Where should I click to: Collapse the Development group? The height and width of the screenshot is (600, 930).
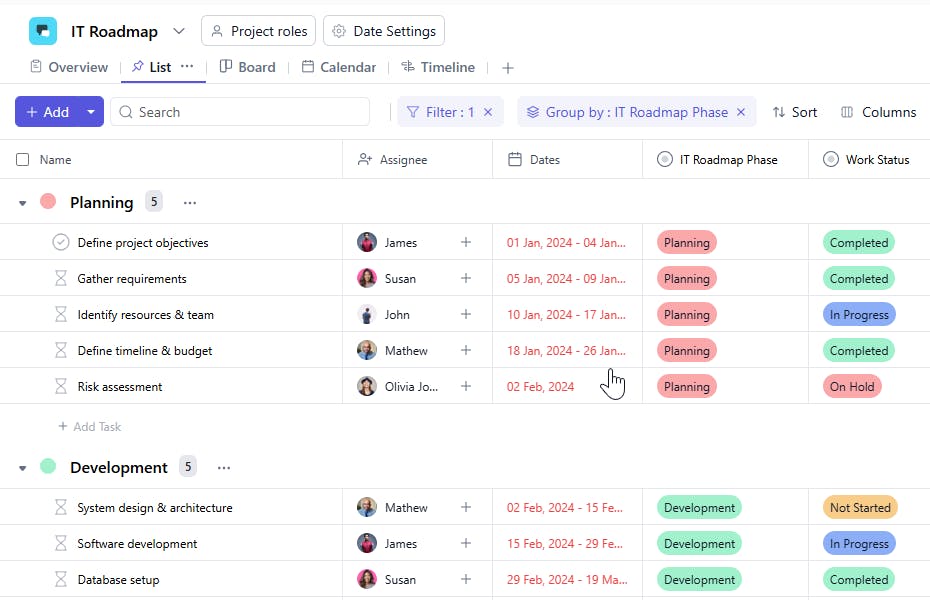[23, 468]
